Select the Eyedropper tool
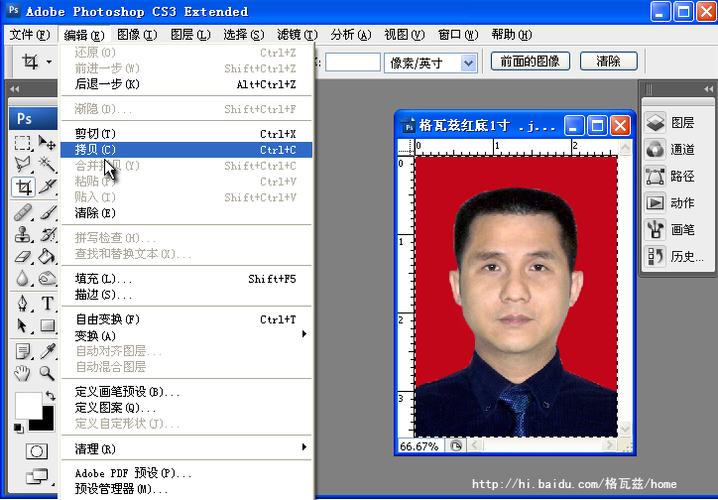This screenshot has width=718, height=500. tap(47, 351)
